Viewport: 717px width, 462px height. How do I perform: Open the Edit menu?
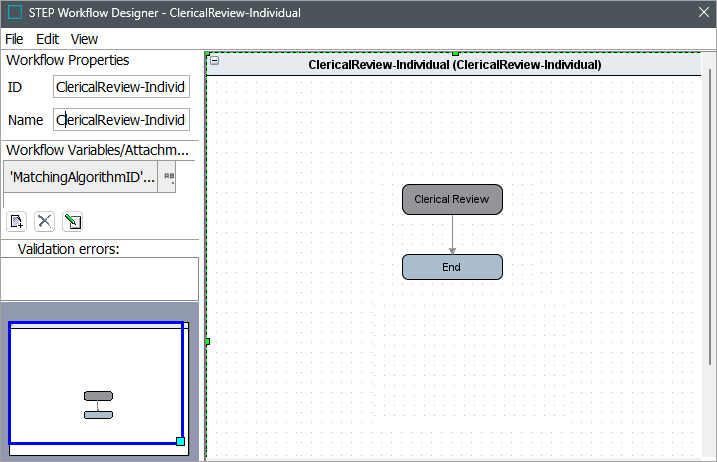click(x=47, y=39)
